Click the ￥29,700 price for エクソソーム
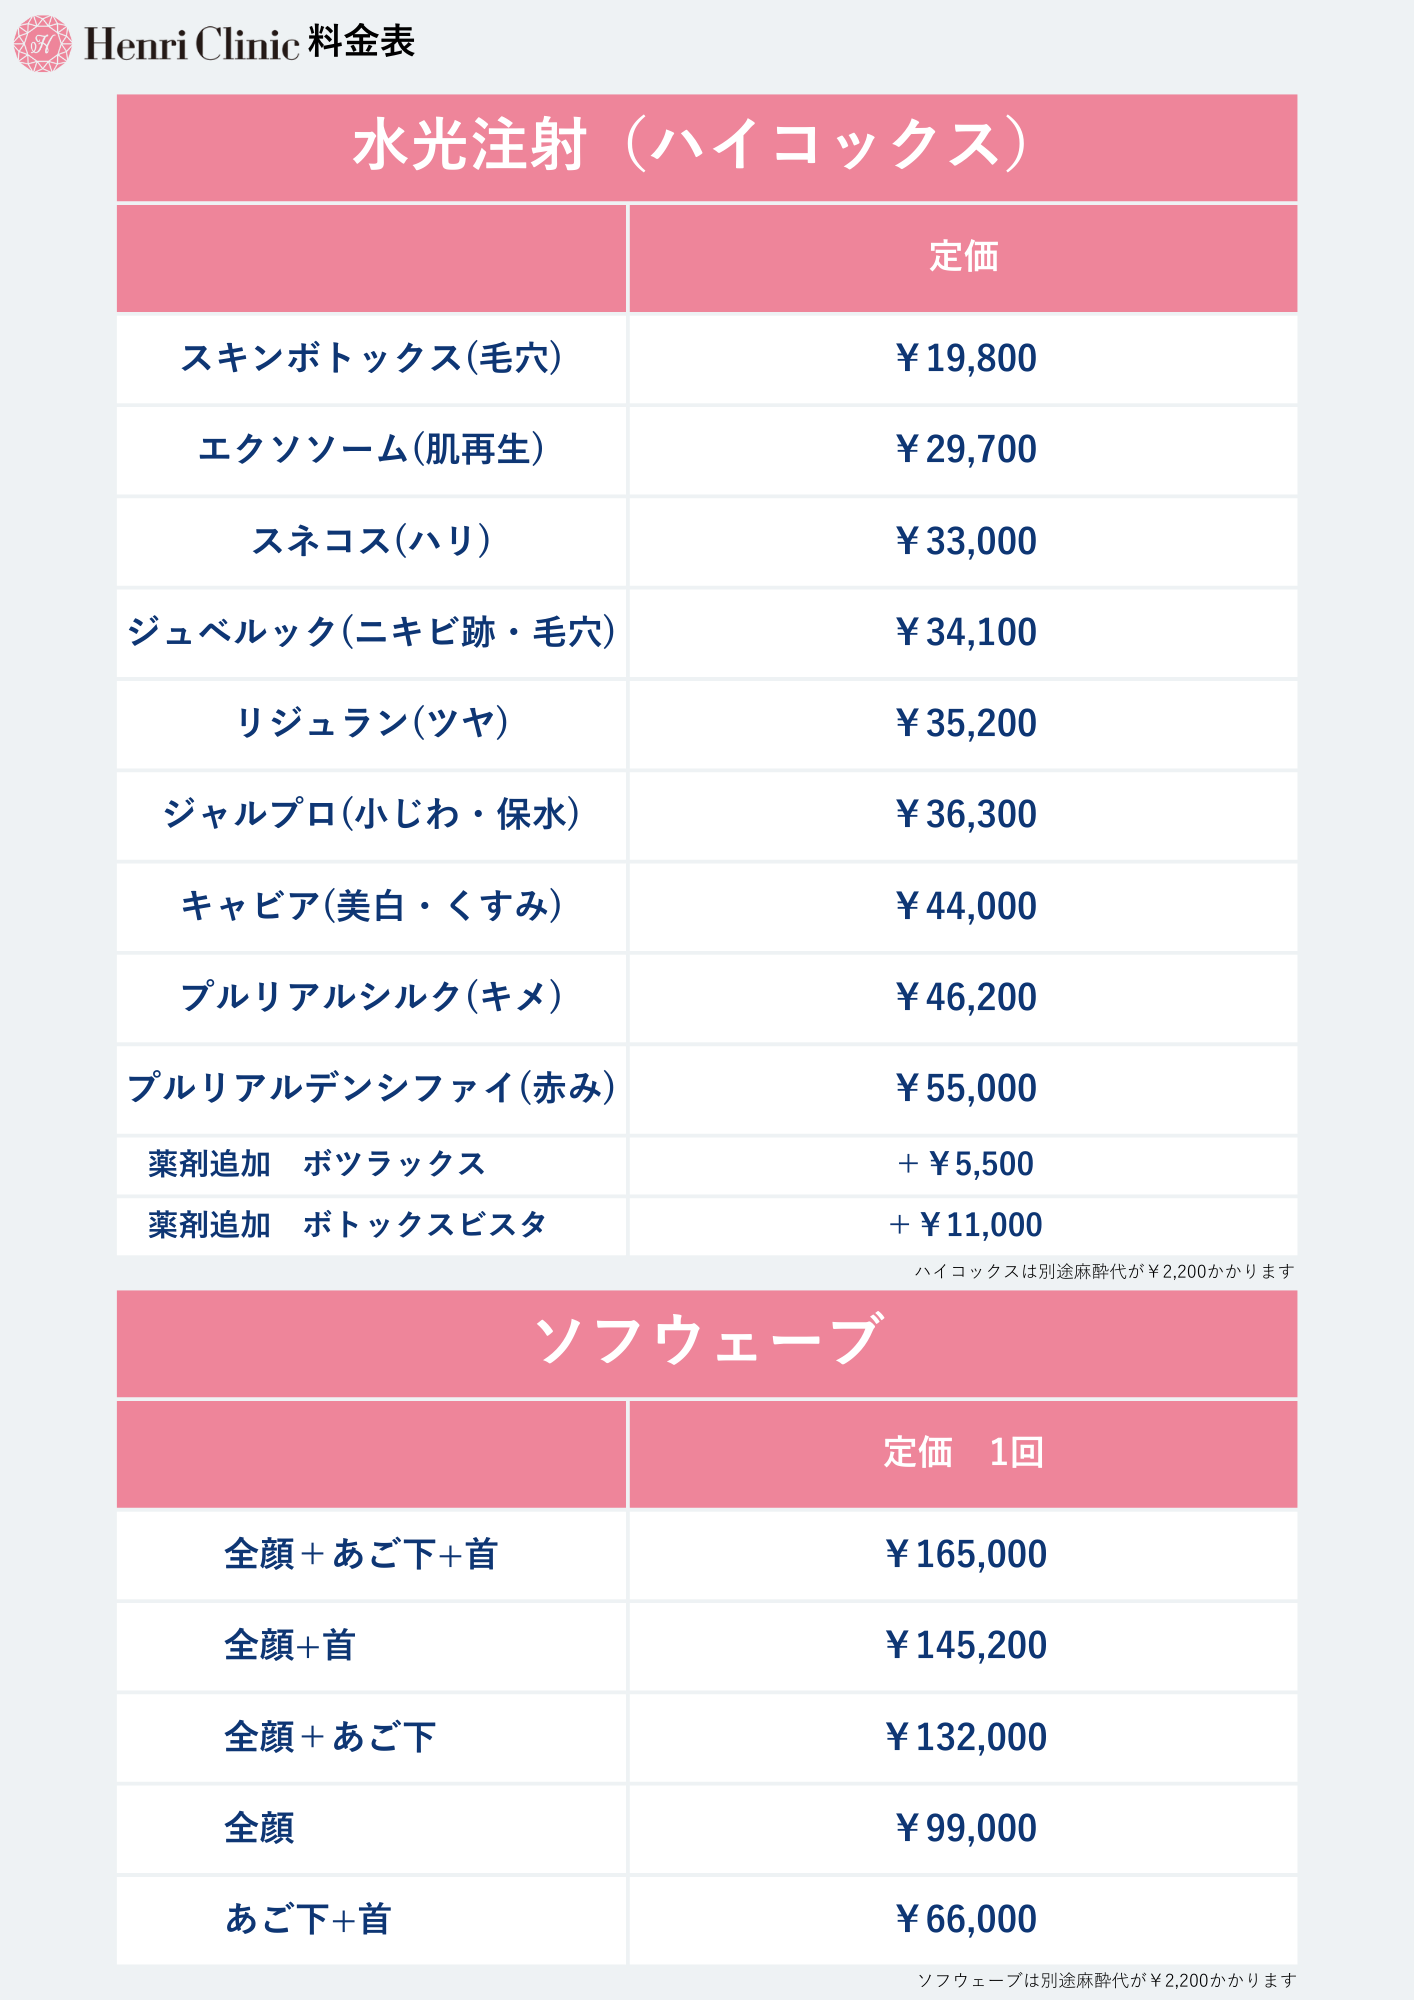1414x2000 pixels. tap(965, 450)
